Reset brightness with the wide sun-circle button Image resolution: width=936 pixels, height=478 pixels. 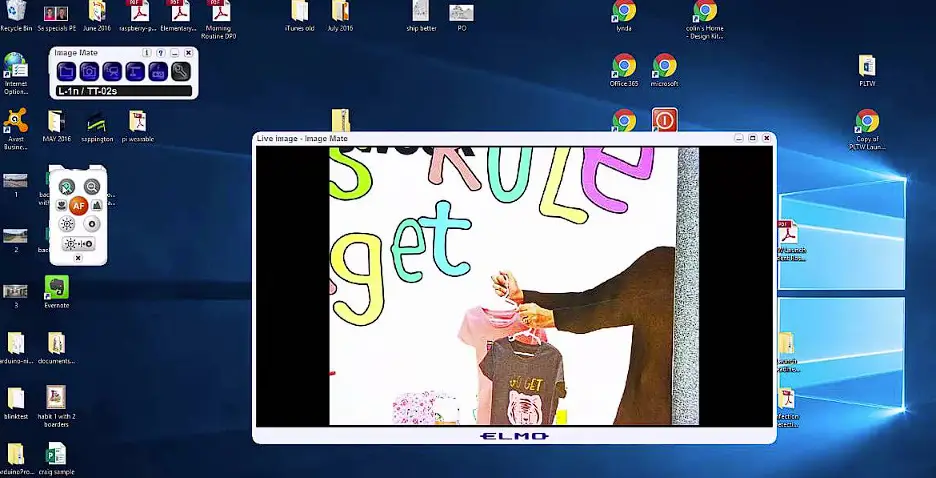tap(79, 243)
